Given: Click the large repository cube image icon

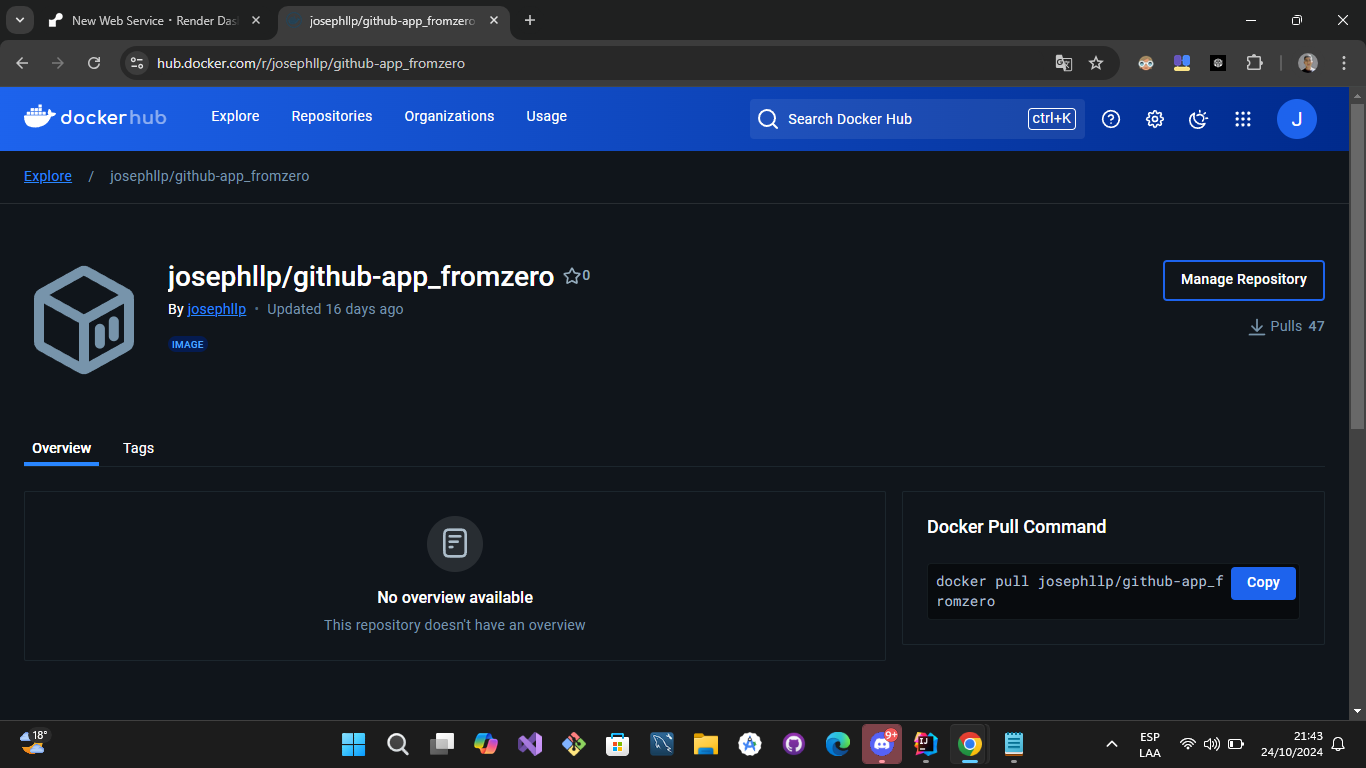Looking at the screenshot, I should pos(84,319).
